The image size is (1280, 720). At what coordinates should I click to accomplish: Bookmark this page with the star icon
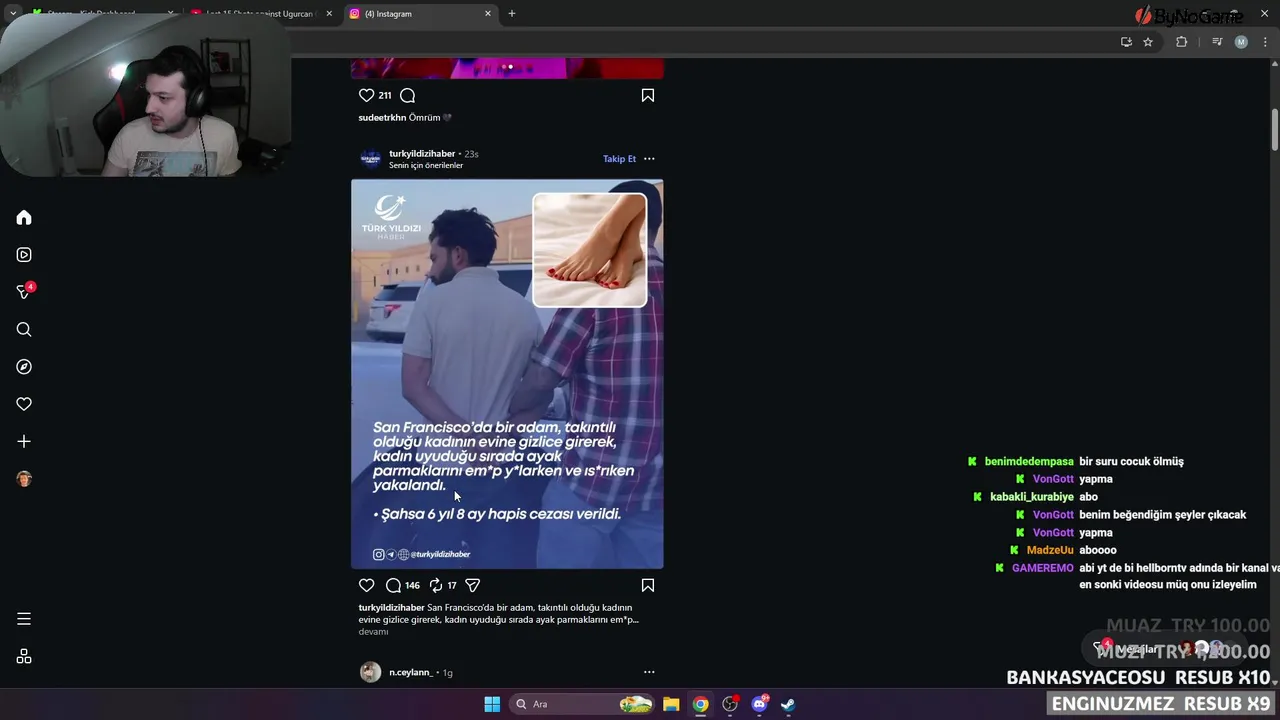[1148, 42]
